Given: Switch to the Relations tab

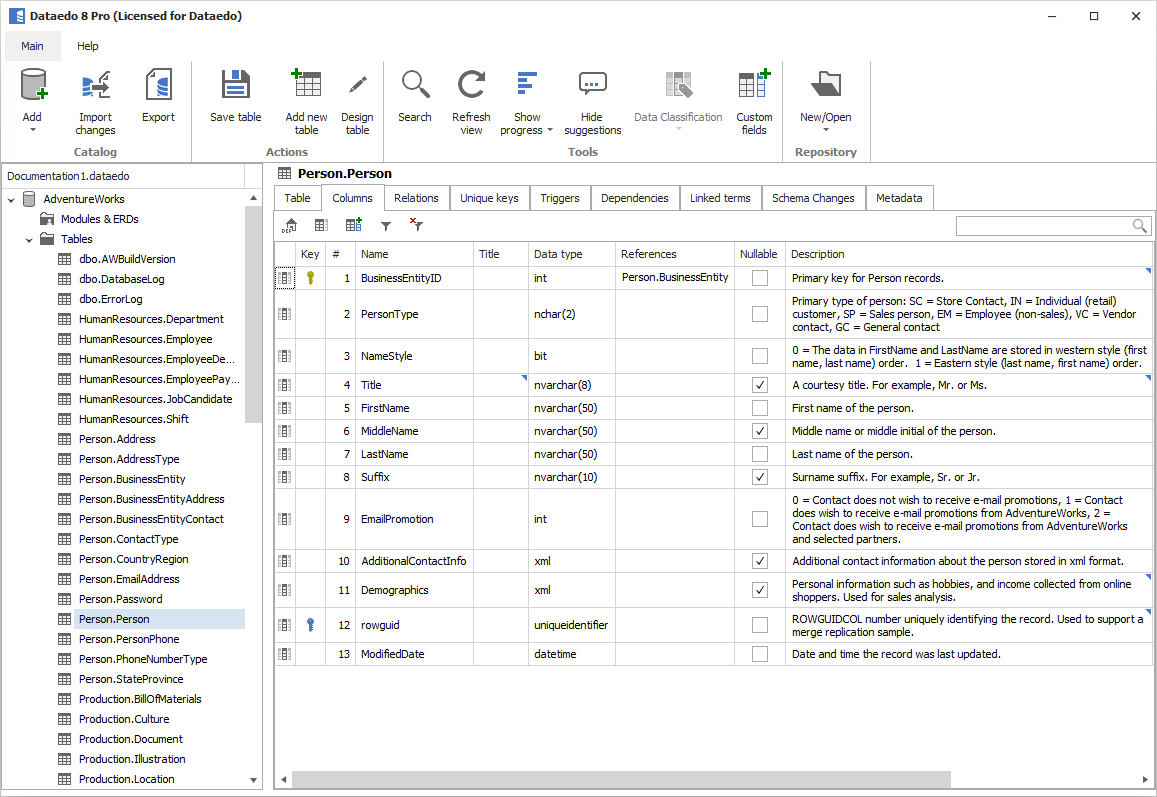Looking at the screenshot, I should (x=416, y=198).
